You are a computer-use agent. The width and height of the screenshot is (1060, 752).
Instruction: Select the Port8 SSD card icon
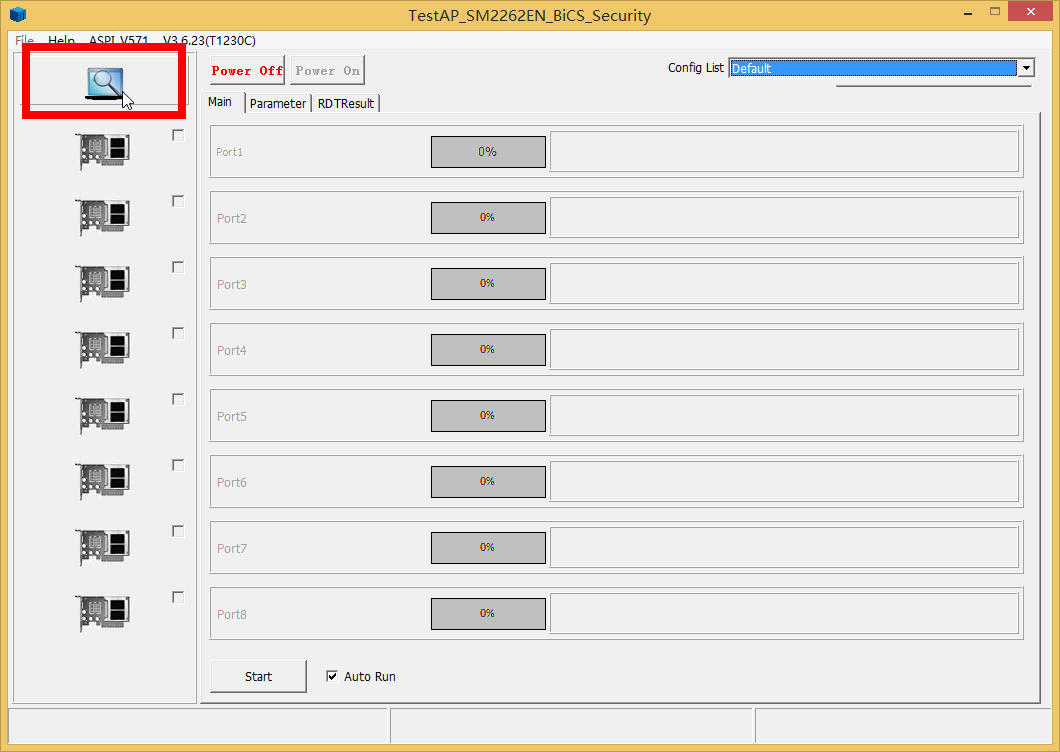click(104, 613)
